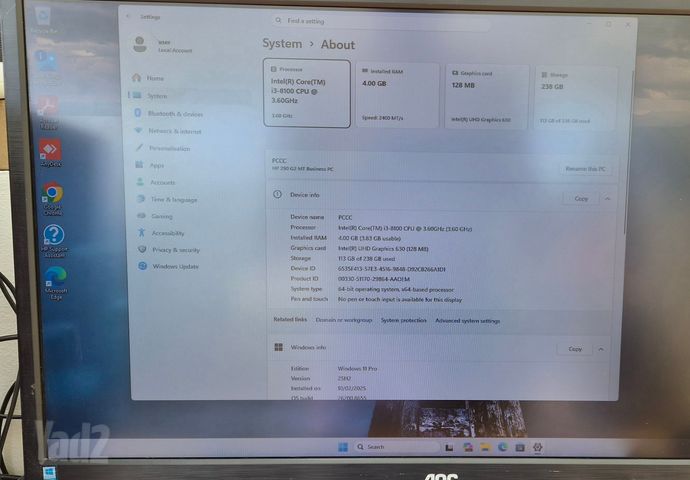
Task: Copy the Device info details
Action: pos(581,198)
